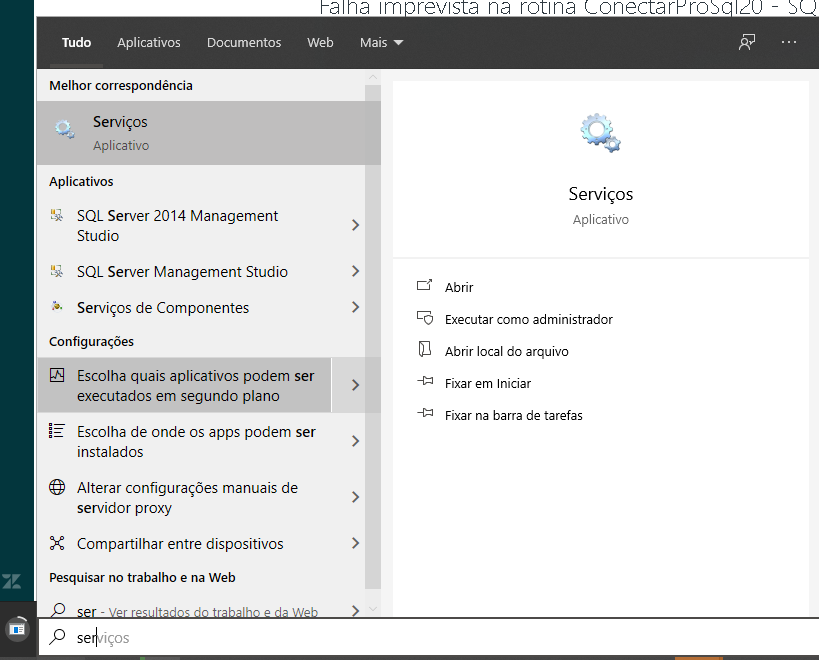This screenshot has height=660, width=819.
Task: Click Fixar na barra de tarefas
Action: [x=513, y=415]
